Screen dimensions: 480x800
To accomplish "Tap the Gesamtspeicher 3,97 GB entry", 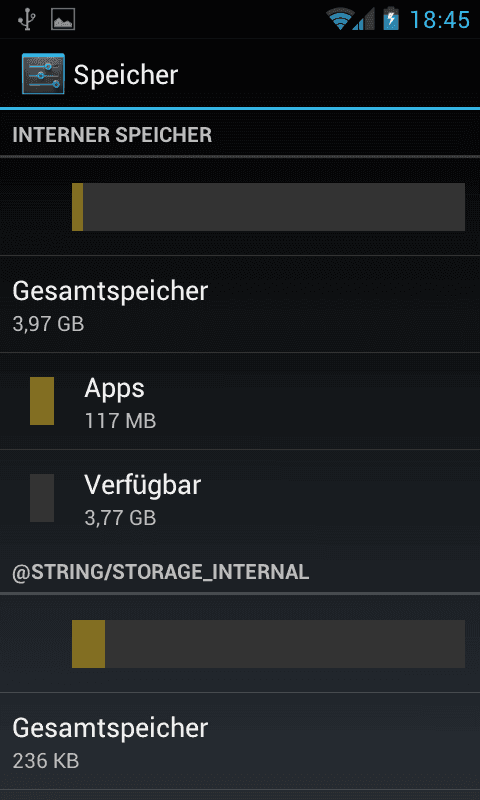I will (240, 304).
